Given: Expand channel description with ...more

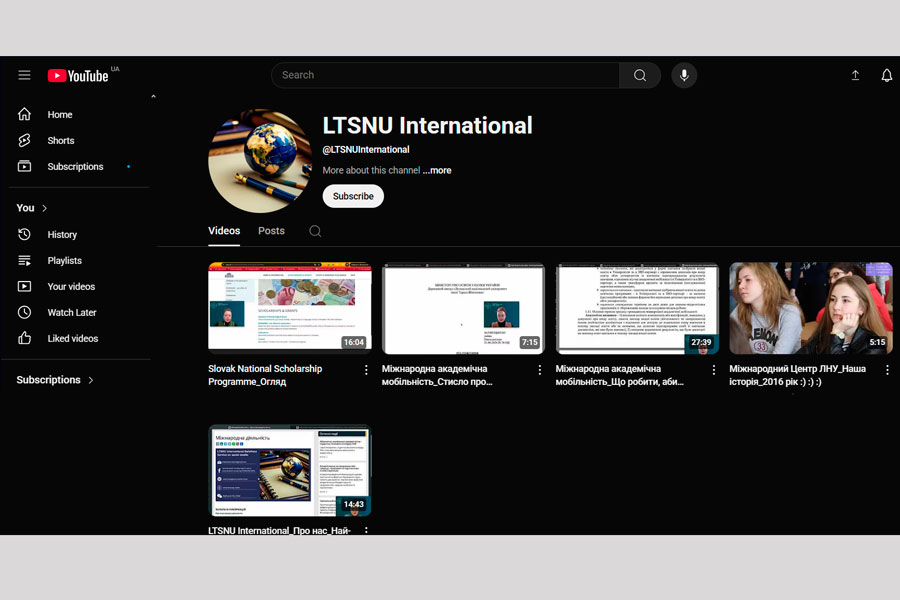Looking at the screenshot, I should tap(437, 171).
